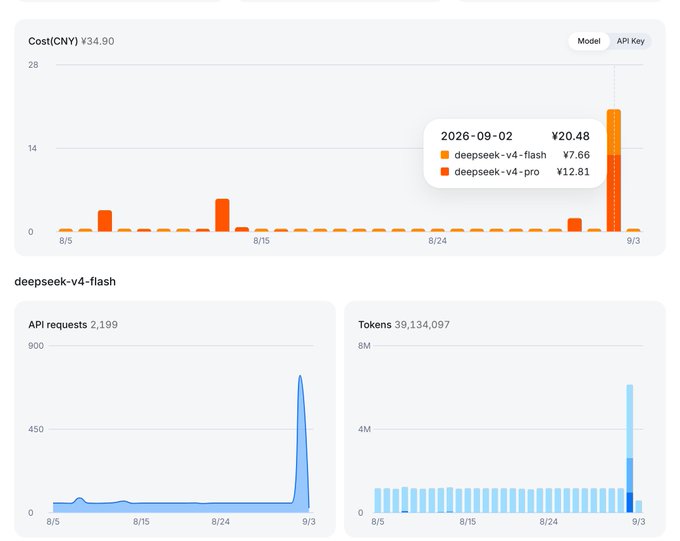Click the 8M axis label on Tokens chart
The height and width of the screenshot is (541, 680).
tap(364, 346)
